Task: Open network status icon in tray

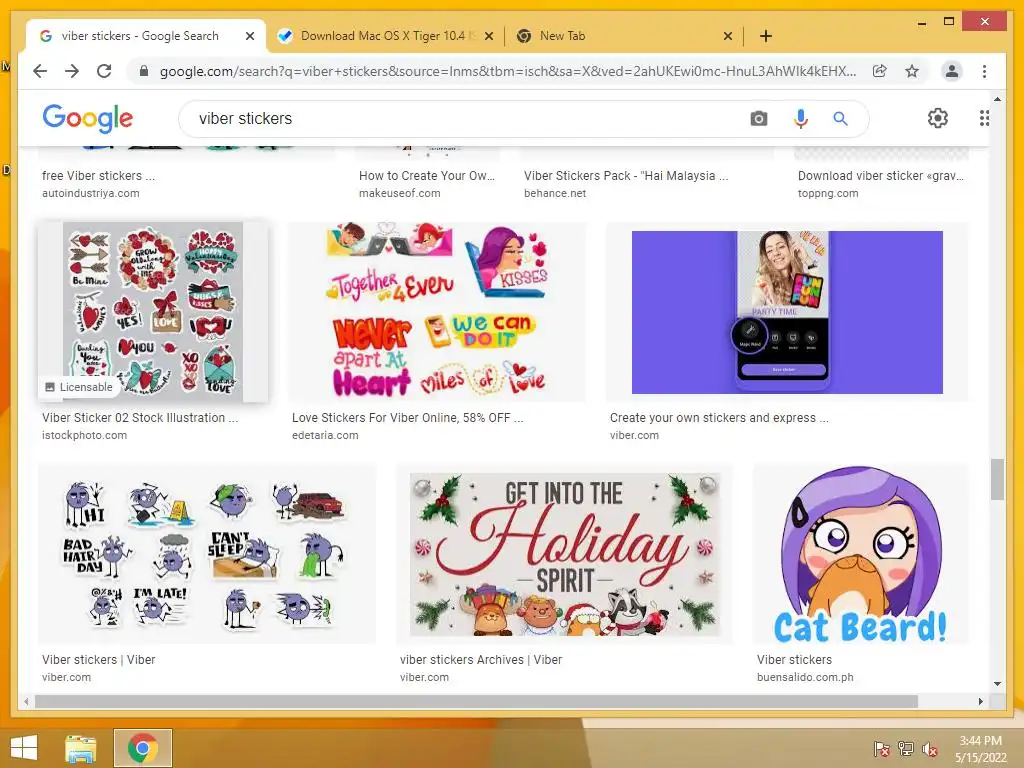Action: [906, 748]
